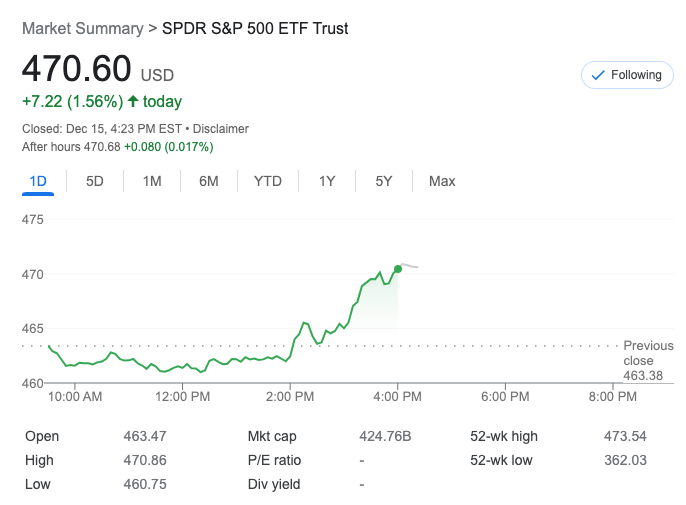Screen dimensions: 686x505
Task: Click the Mkt cap value 424.76B
Action: (385, 436)
